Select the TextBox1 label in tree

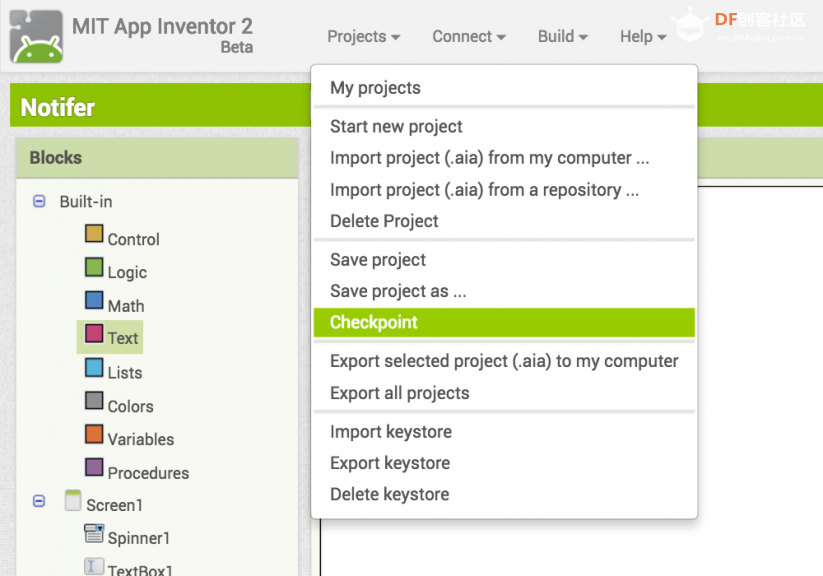pos(140,569)
